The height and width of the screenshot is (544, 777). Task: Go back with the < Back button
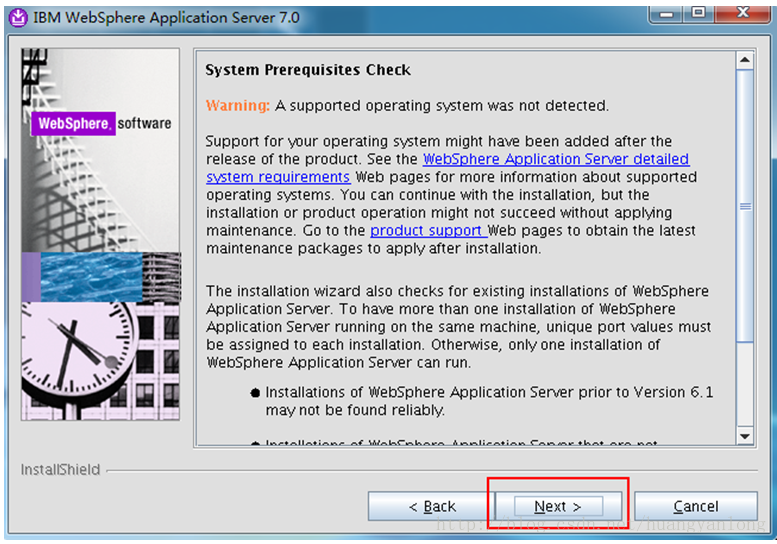tap(431, 506)
